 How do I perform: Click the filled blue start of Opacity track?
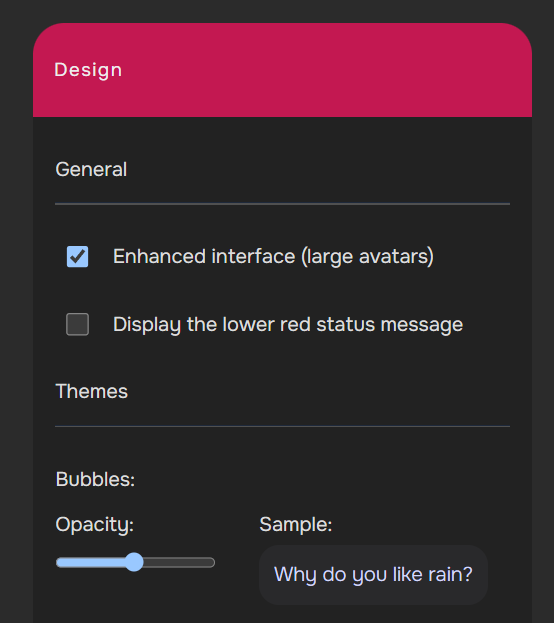(91, 563)
